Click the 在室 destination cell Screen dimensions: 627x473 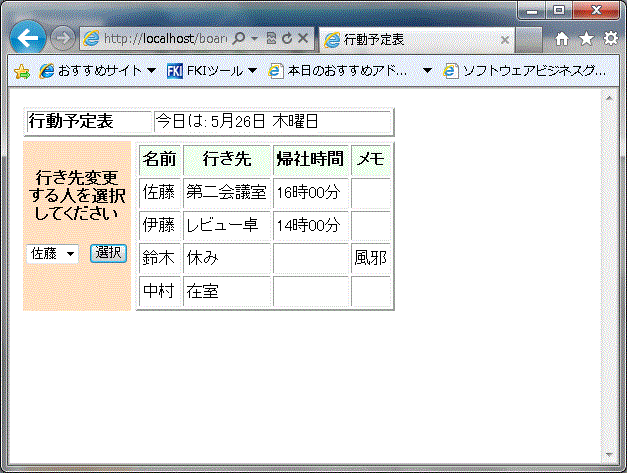click(227, 291)
